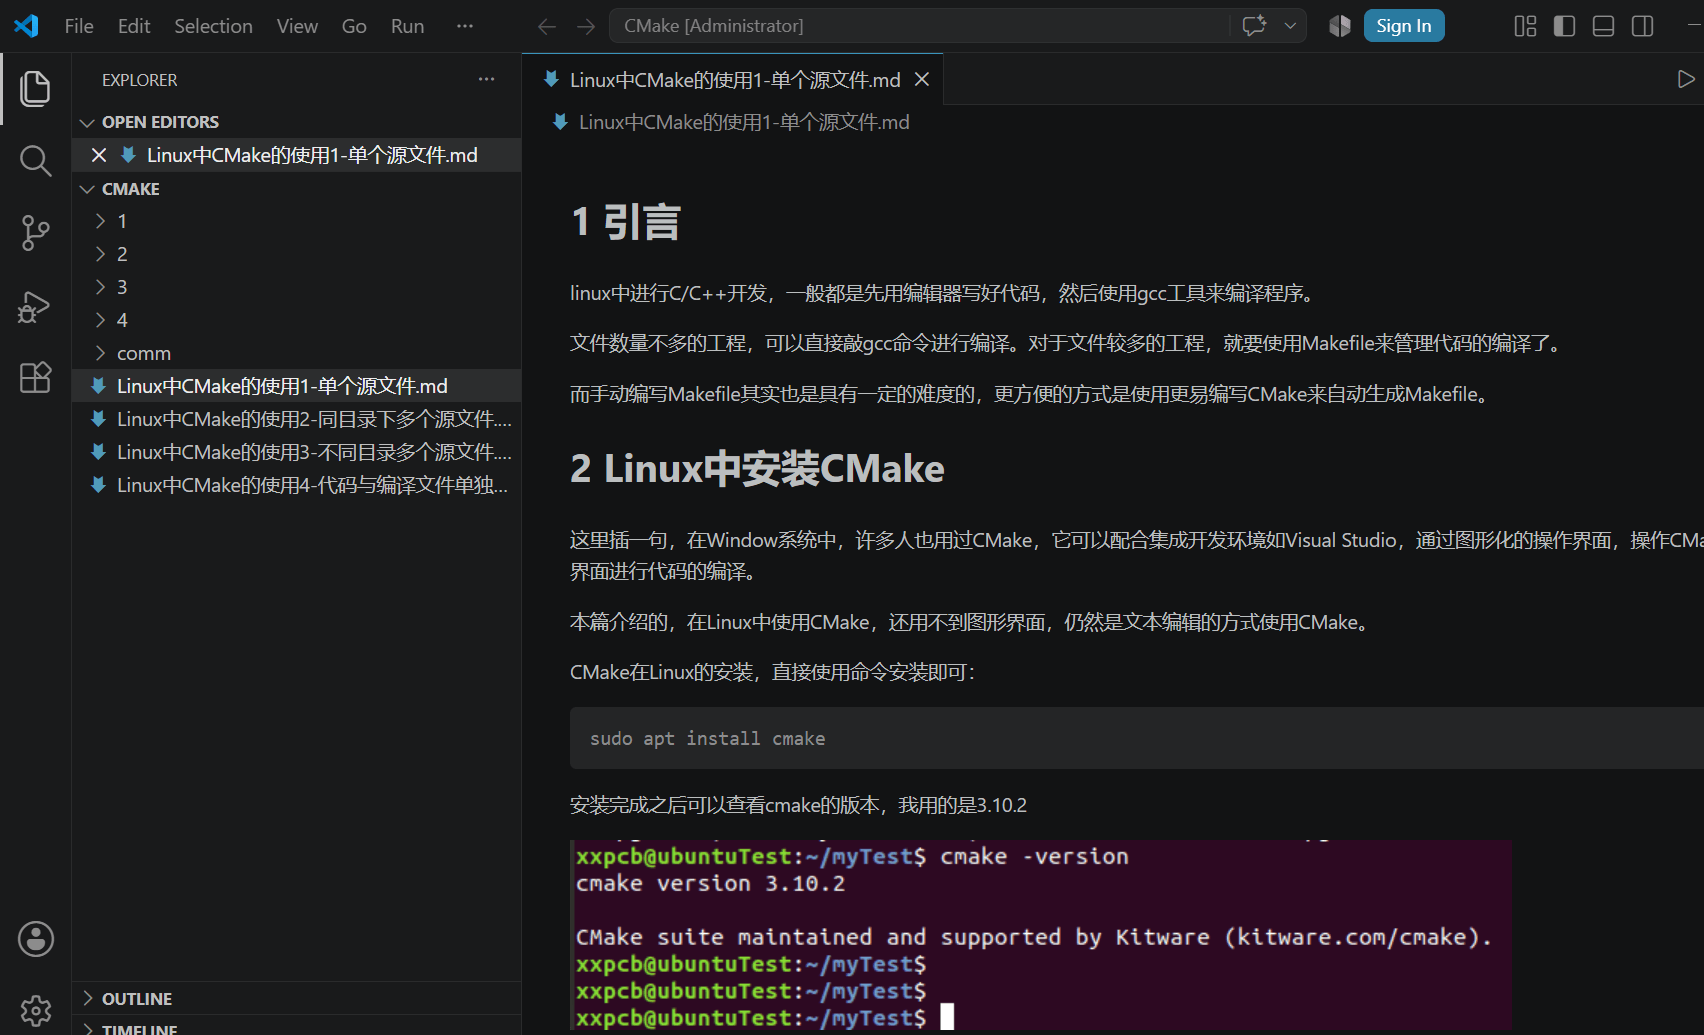Click the EXPLORER panel title
The height and width of the screenshot is (1035, 1704).
(x=139, y=80)
